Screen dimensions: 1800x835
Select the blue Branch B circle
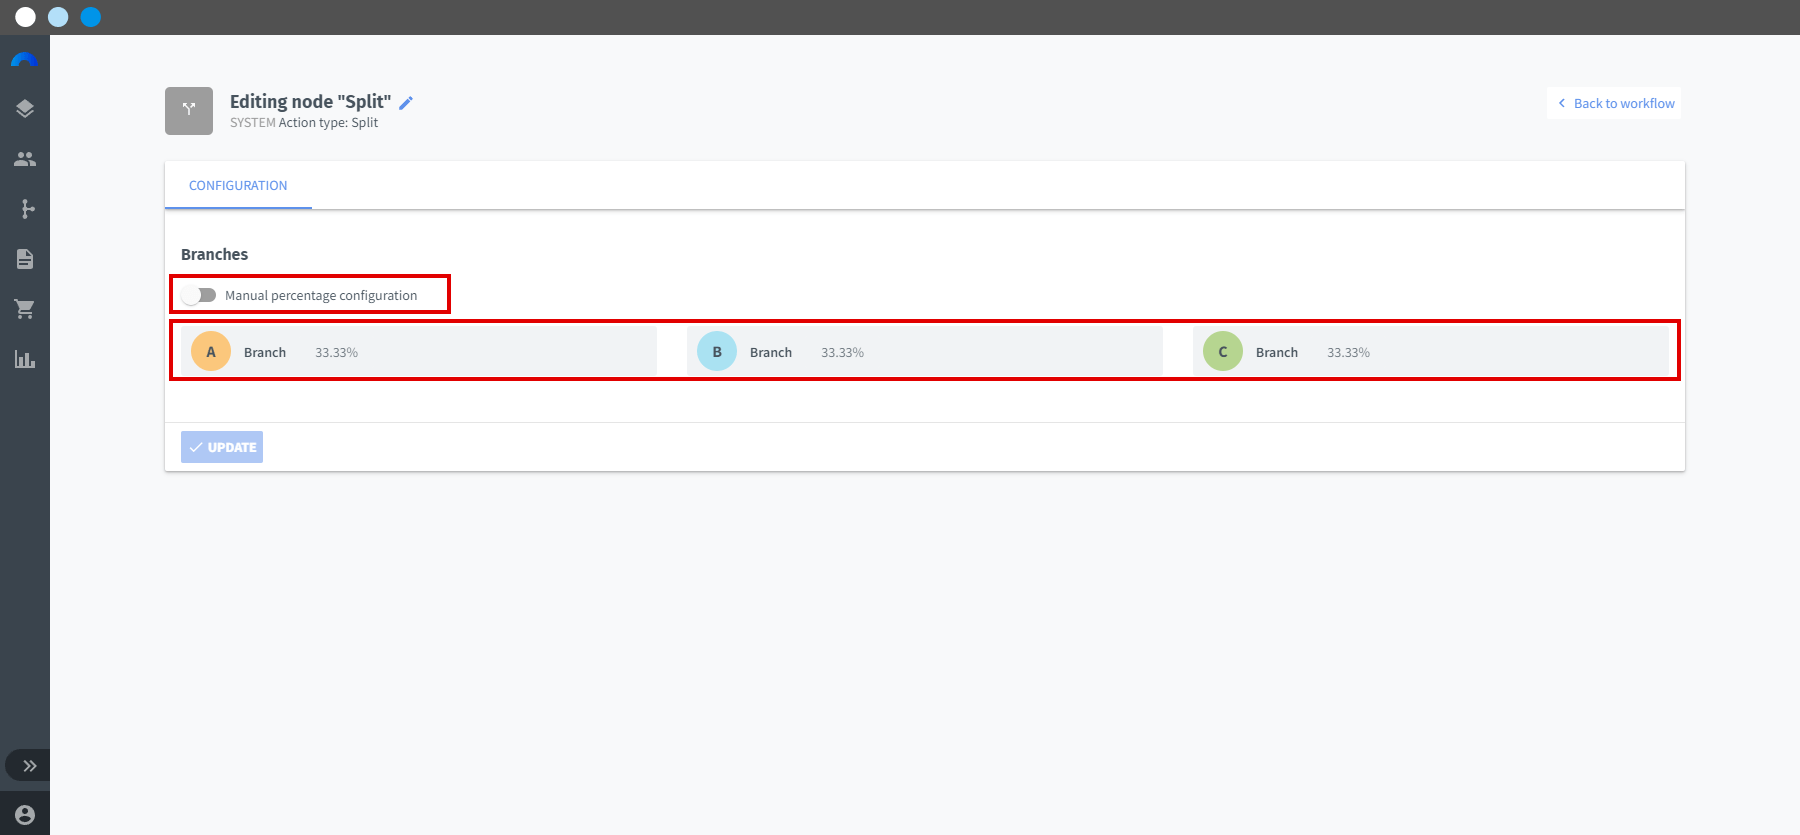click(717, 352)
